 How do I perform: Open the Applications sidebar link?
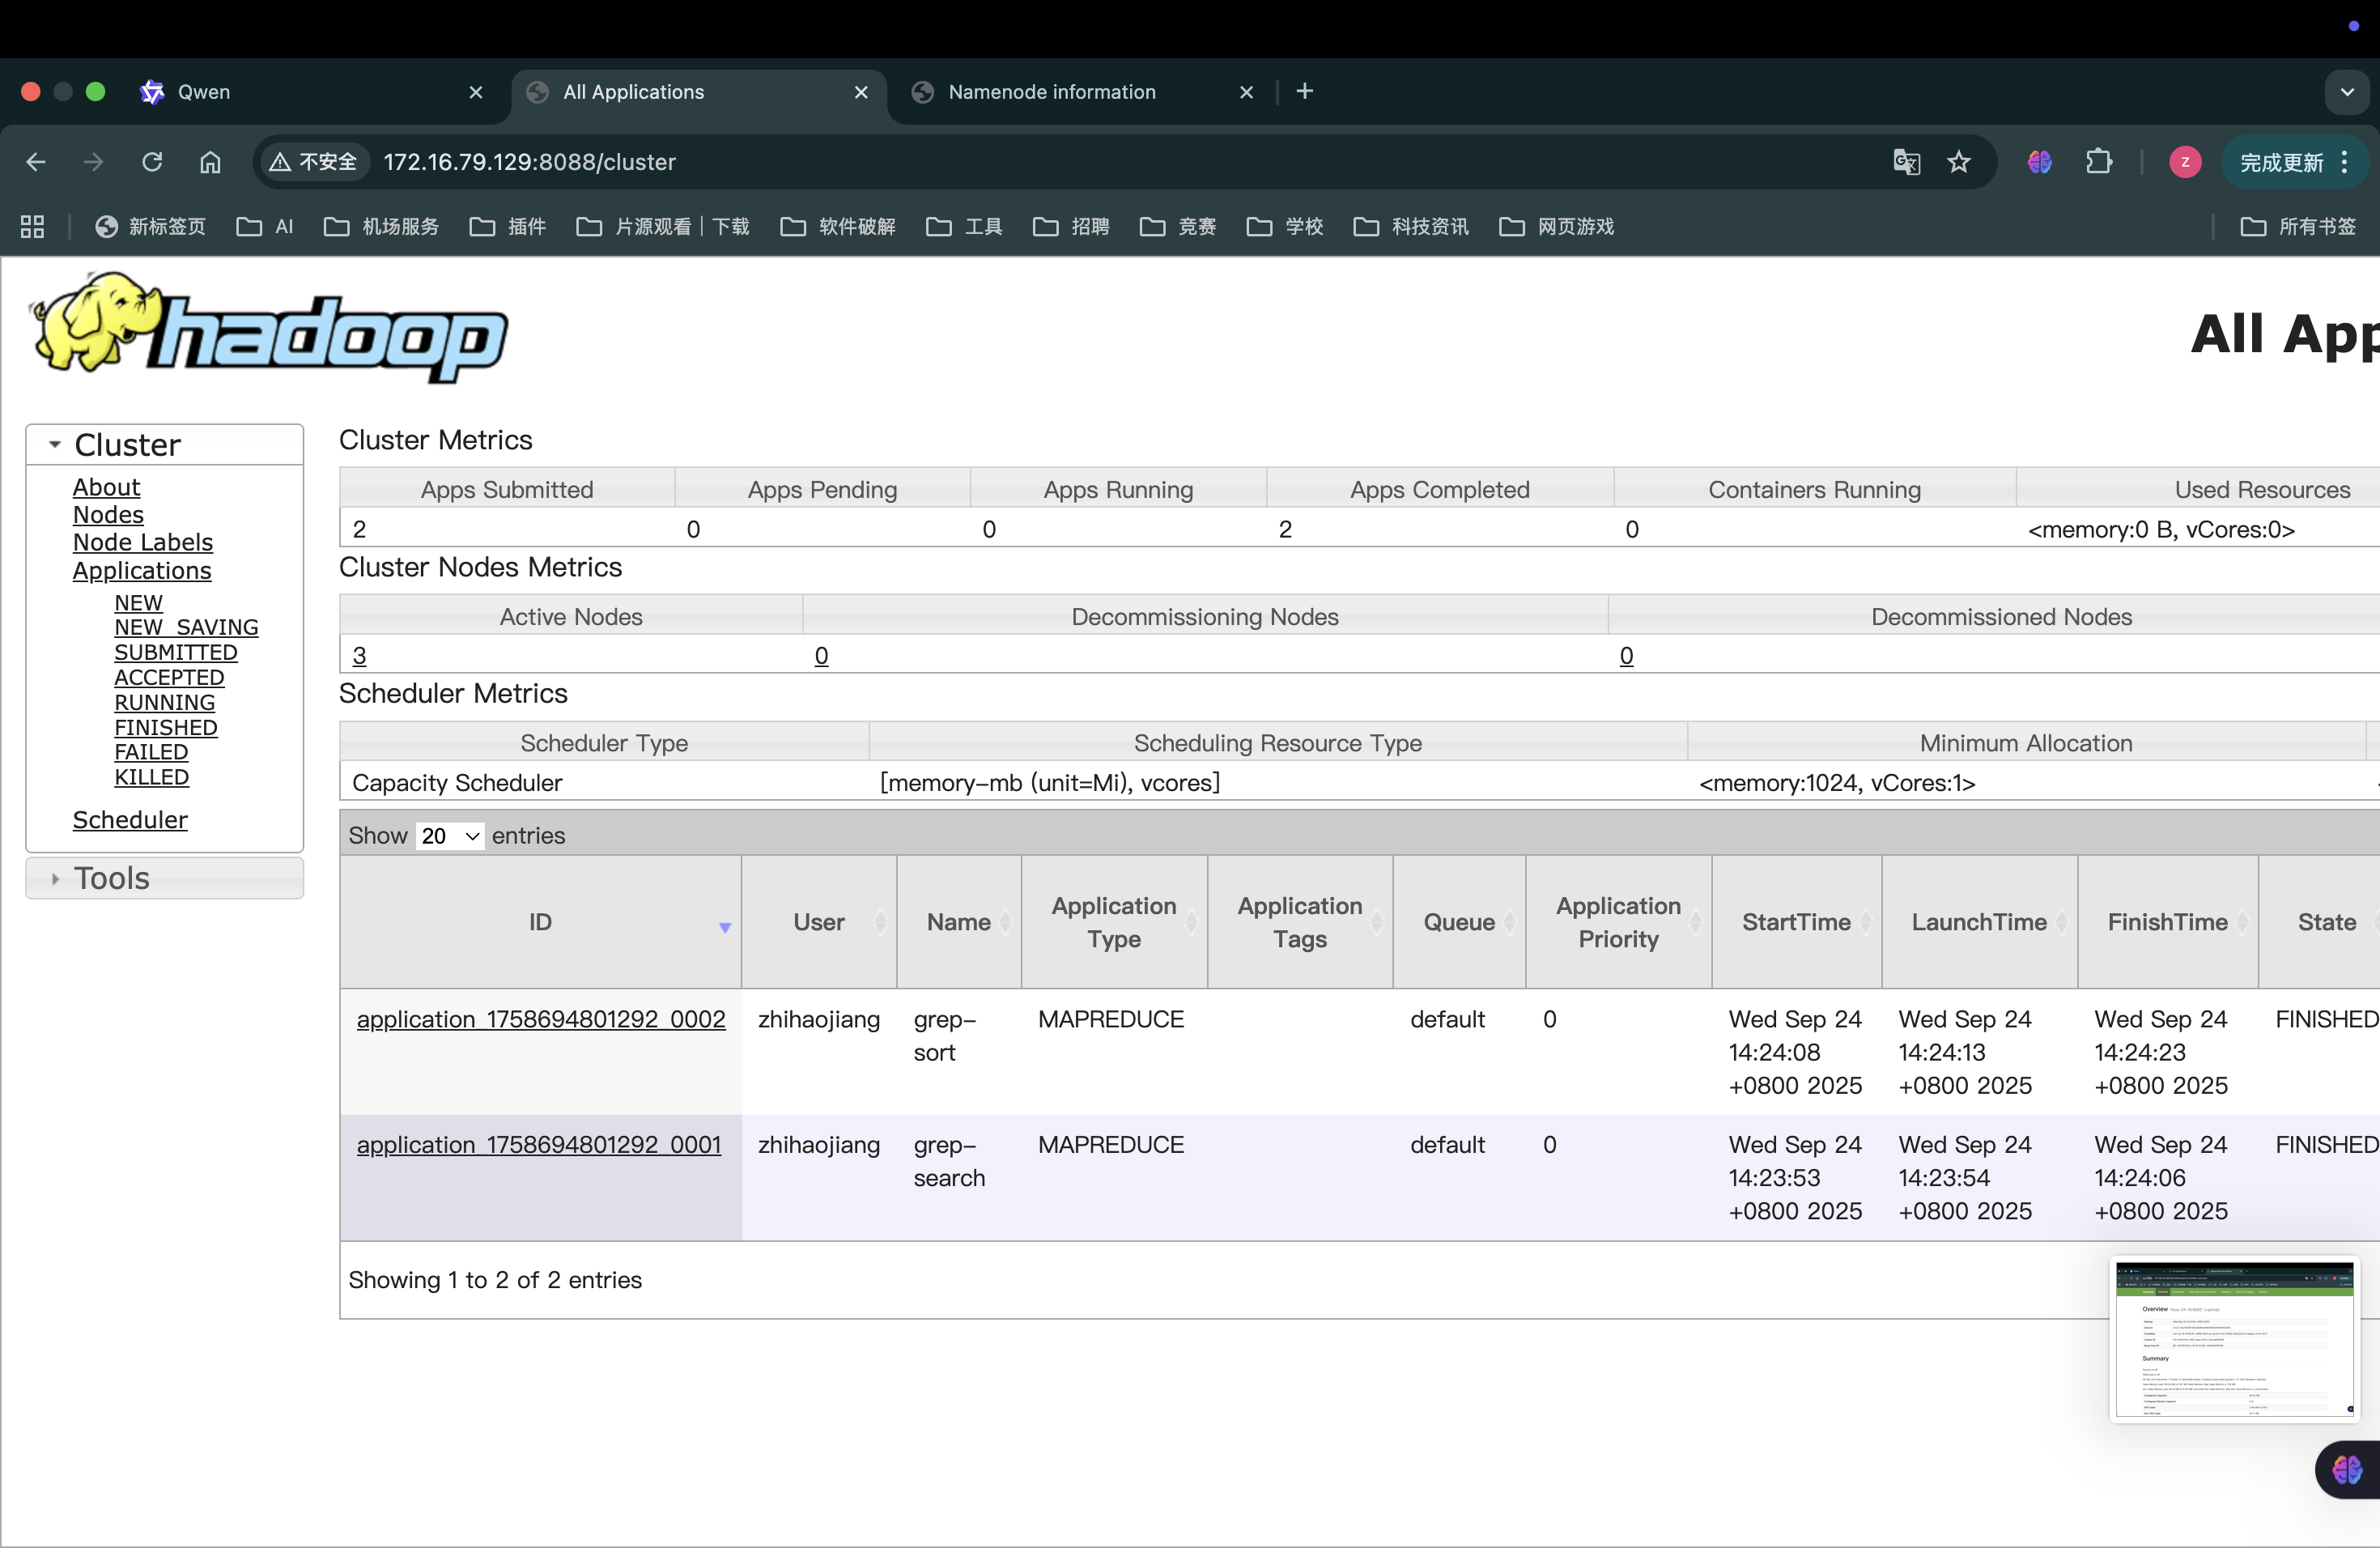[142, 570]
